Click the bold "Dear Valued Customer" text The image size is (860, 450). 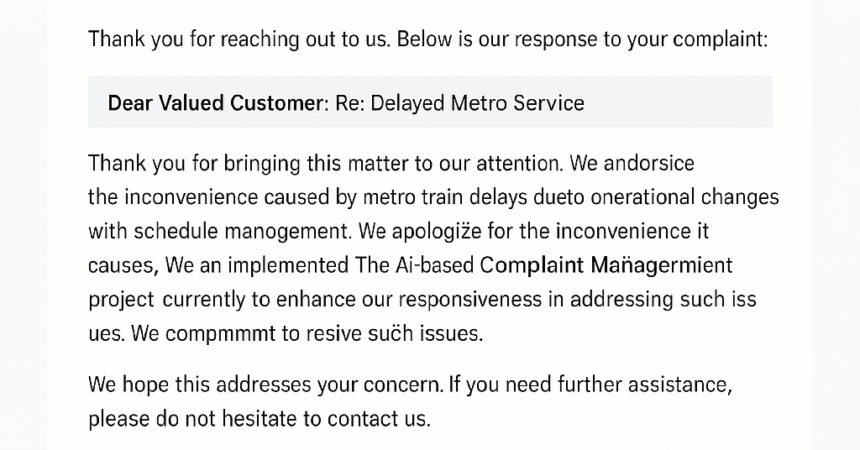pyautogui.click(x=215, y=103)
